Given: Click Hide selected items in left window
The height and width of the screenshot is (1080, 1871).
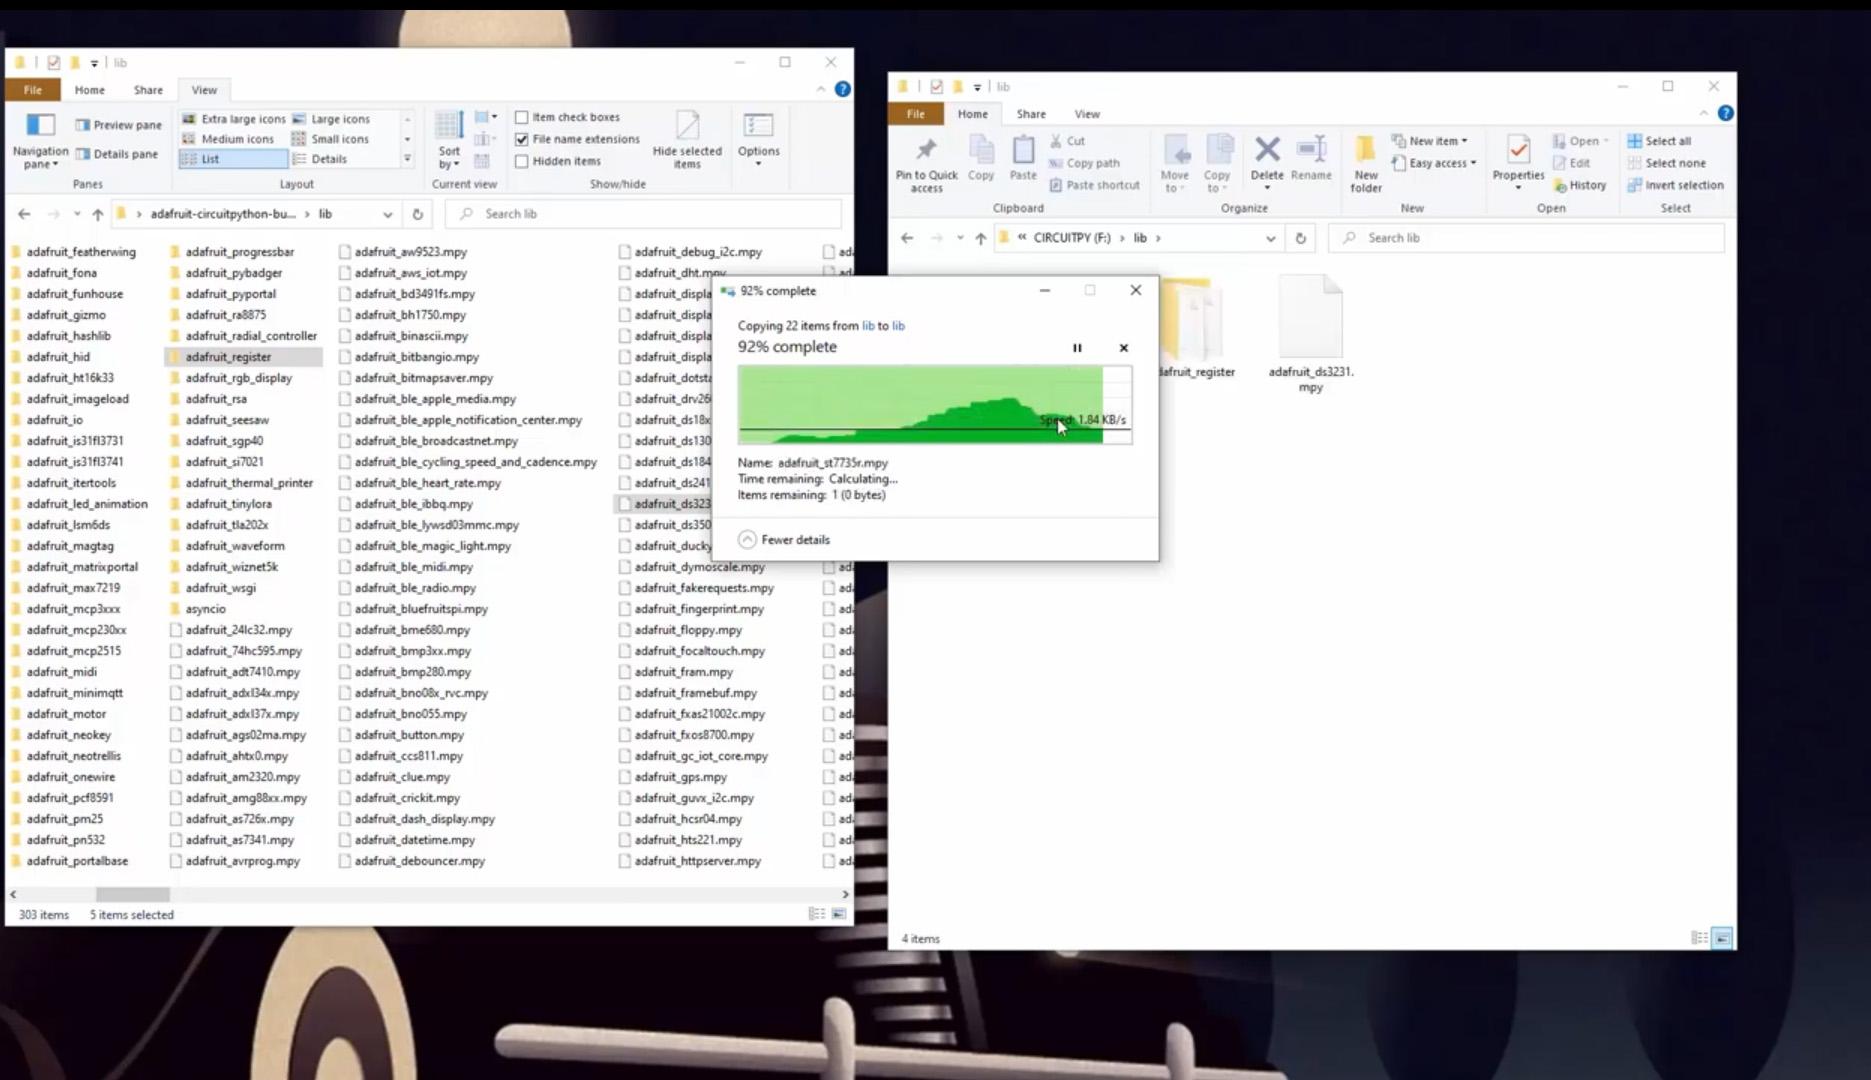Looking at the screenshot, I should click(x=687, y=140).
